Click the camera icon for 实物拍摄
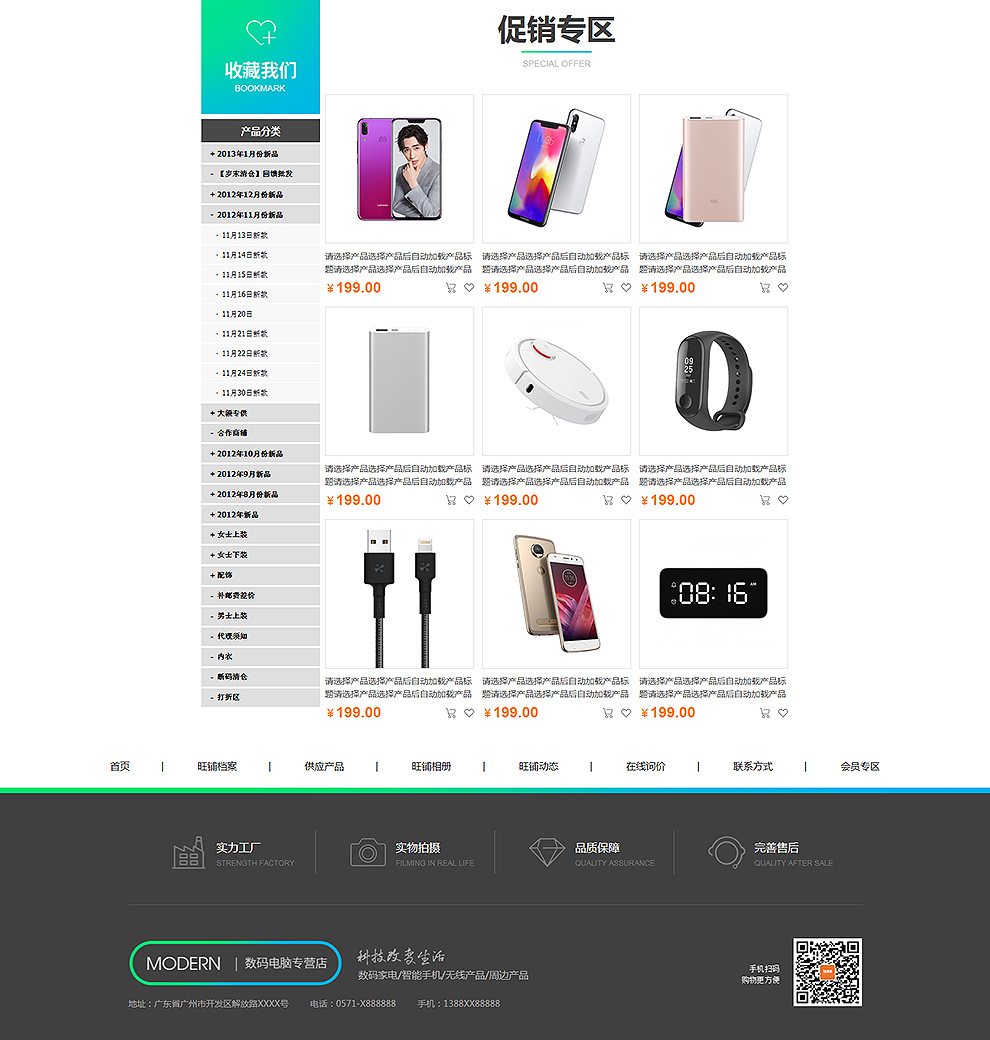 pyautogui.click(x=368, y=852)
